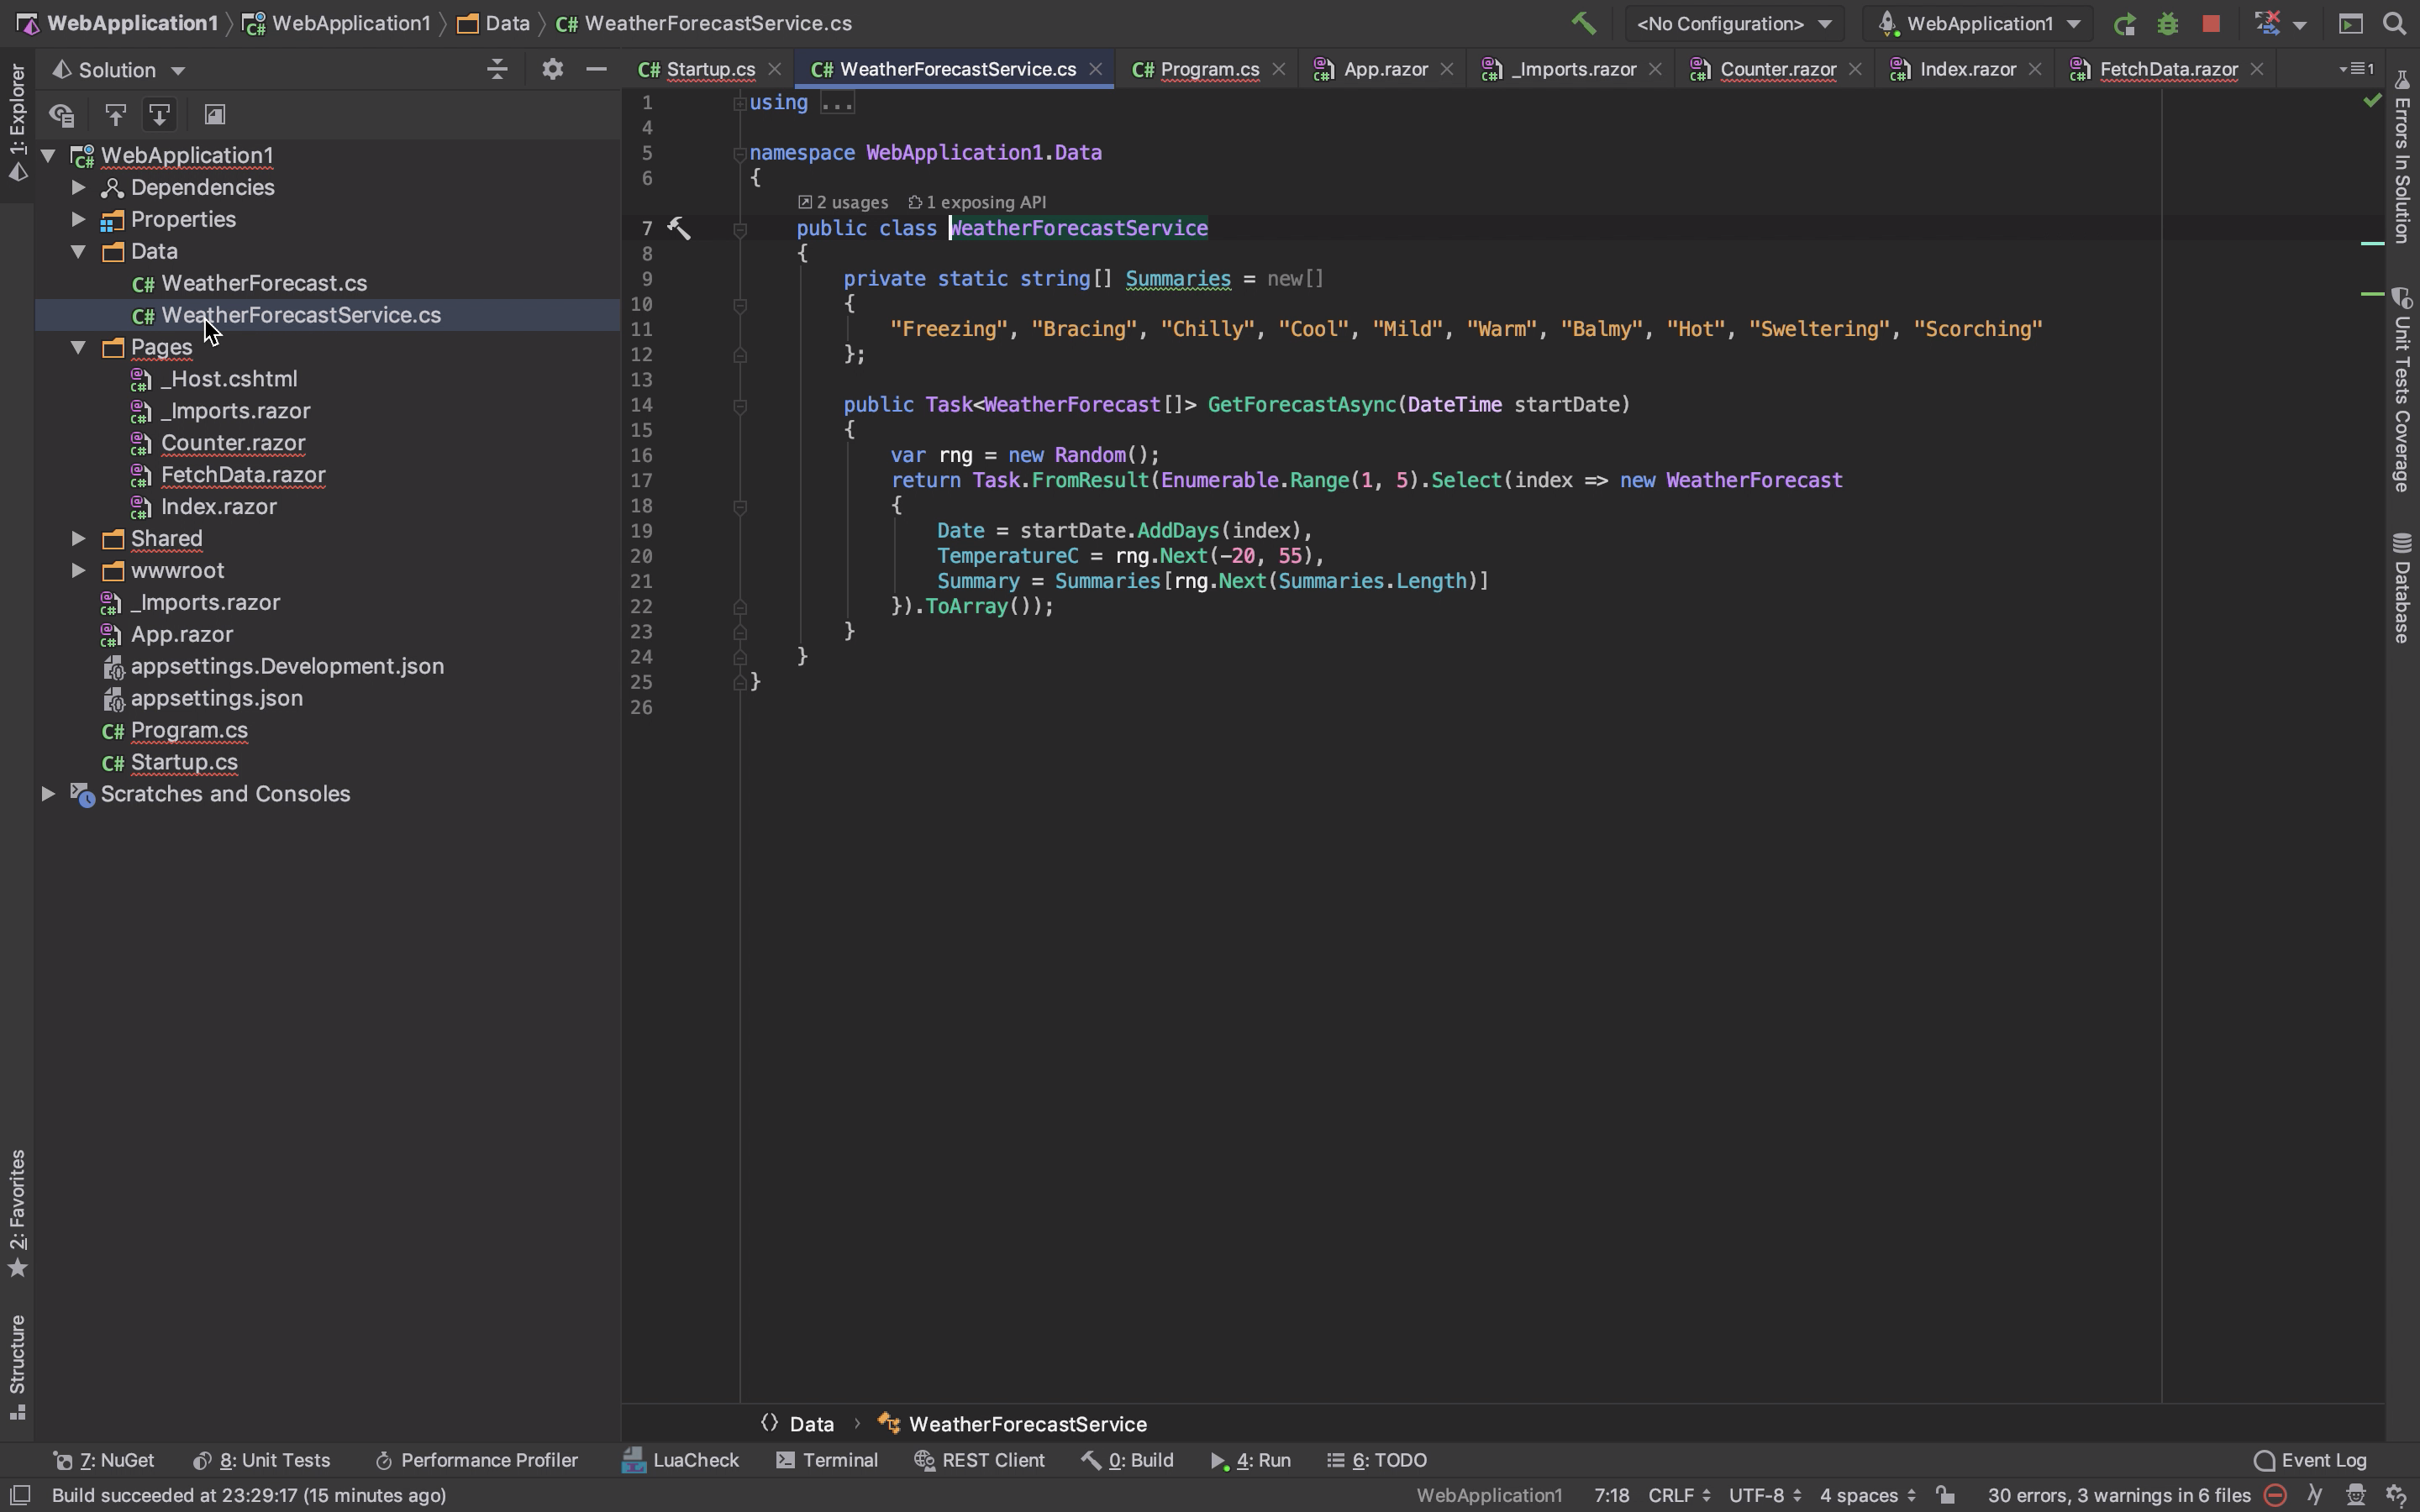Image resolution: width=2420 pixels, height=1512 pixels.
Task: Open the NuGet tool window
Action: [104, 1460]
